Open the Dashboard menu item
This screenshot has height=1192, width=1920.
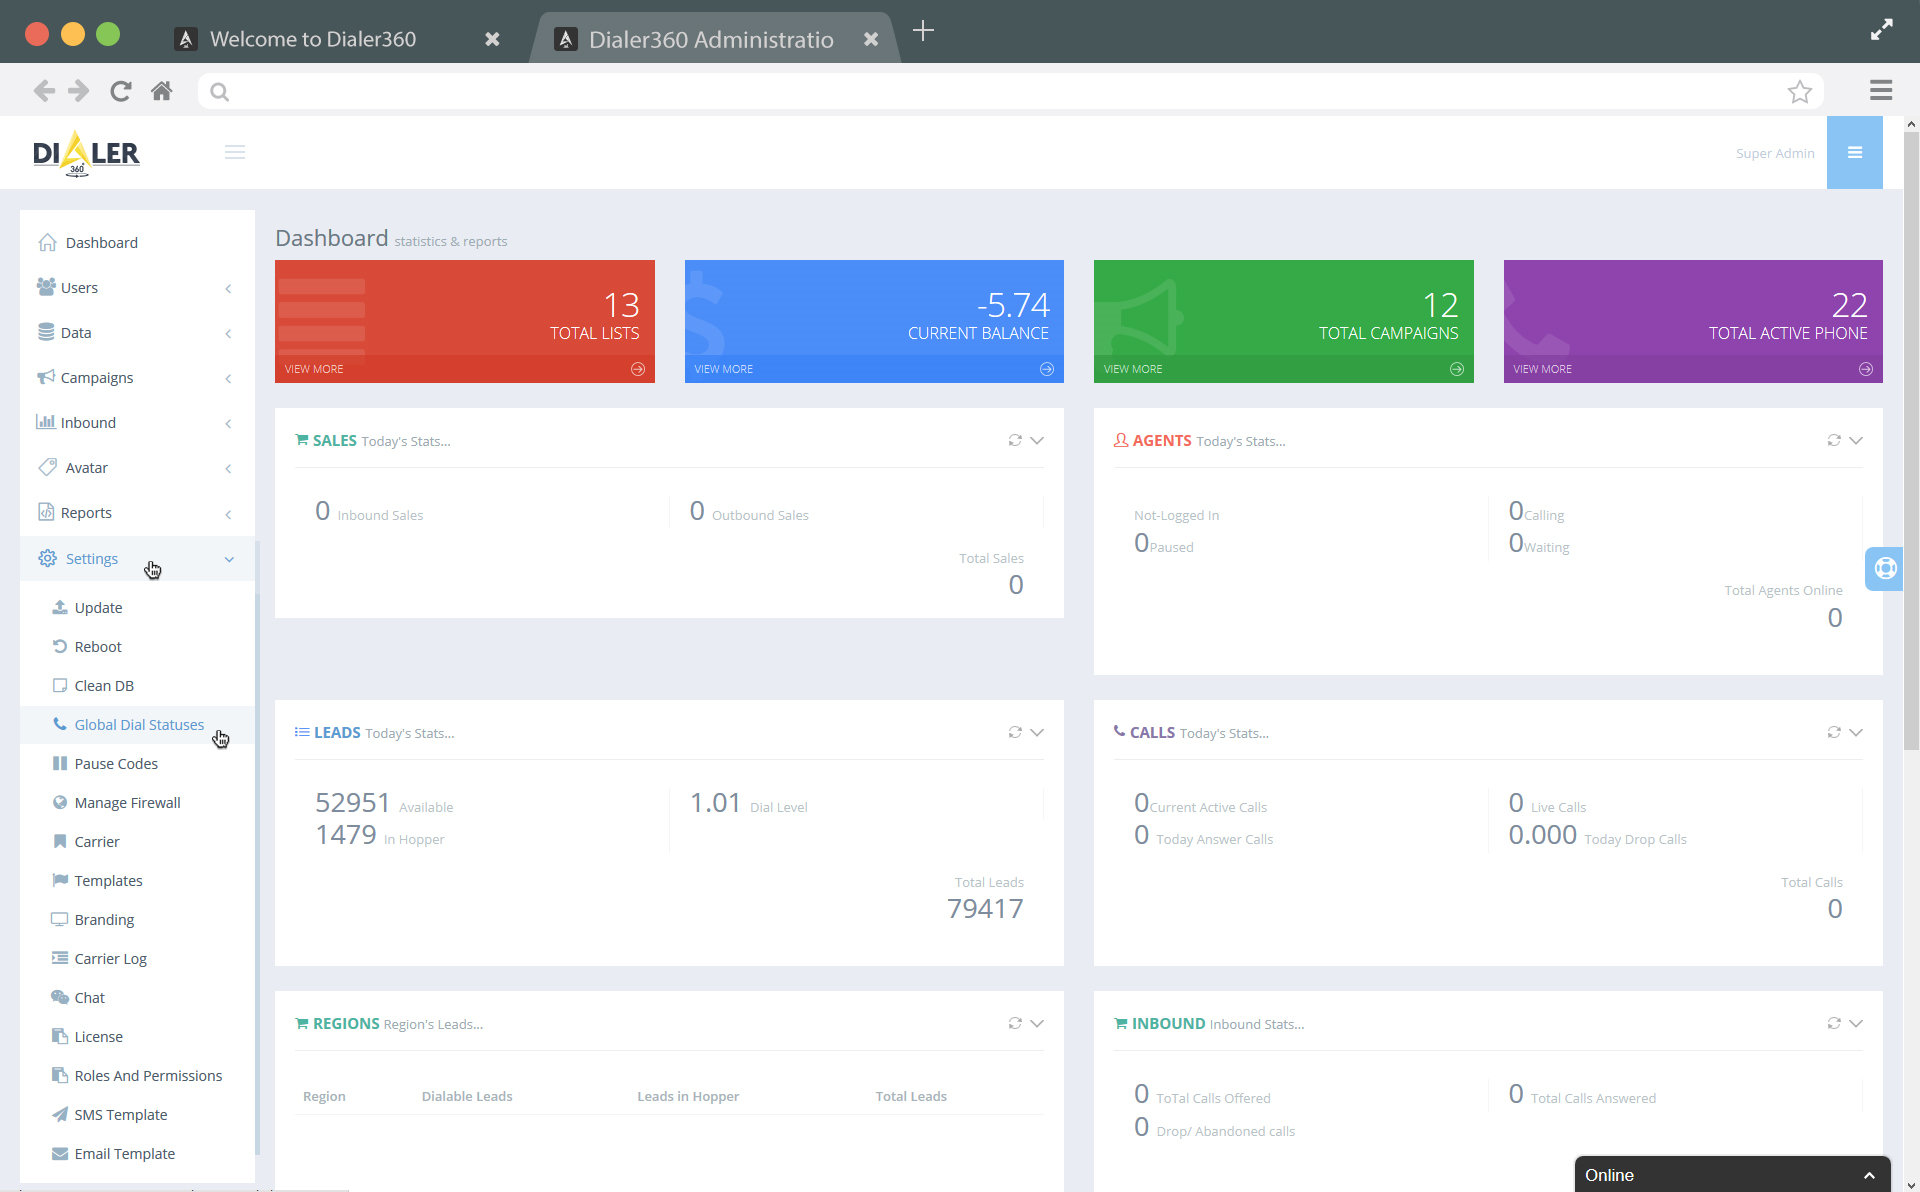click(x=101, y=242)
